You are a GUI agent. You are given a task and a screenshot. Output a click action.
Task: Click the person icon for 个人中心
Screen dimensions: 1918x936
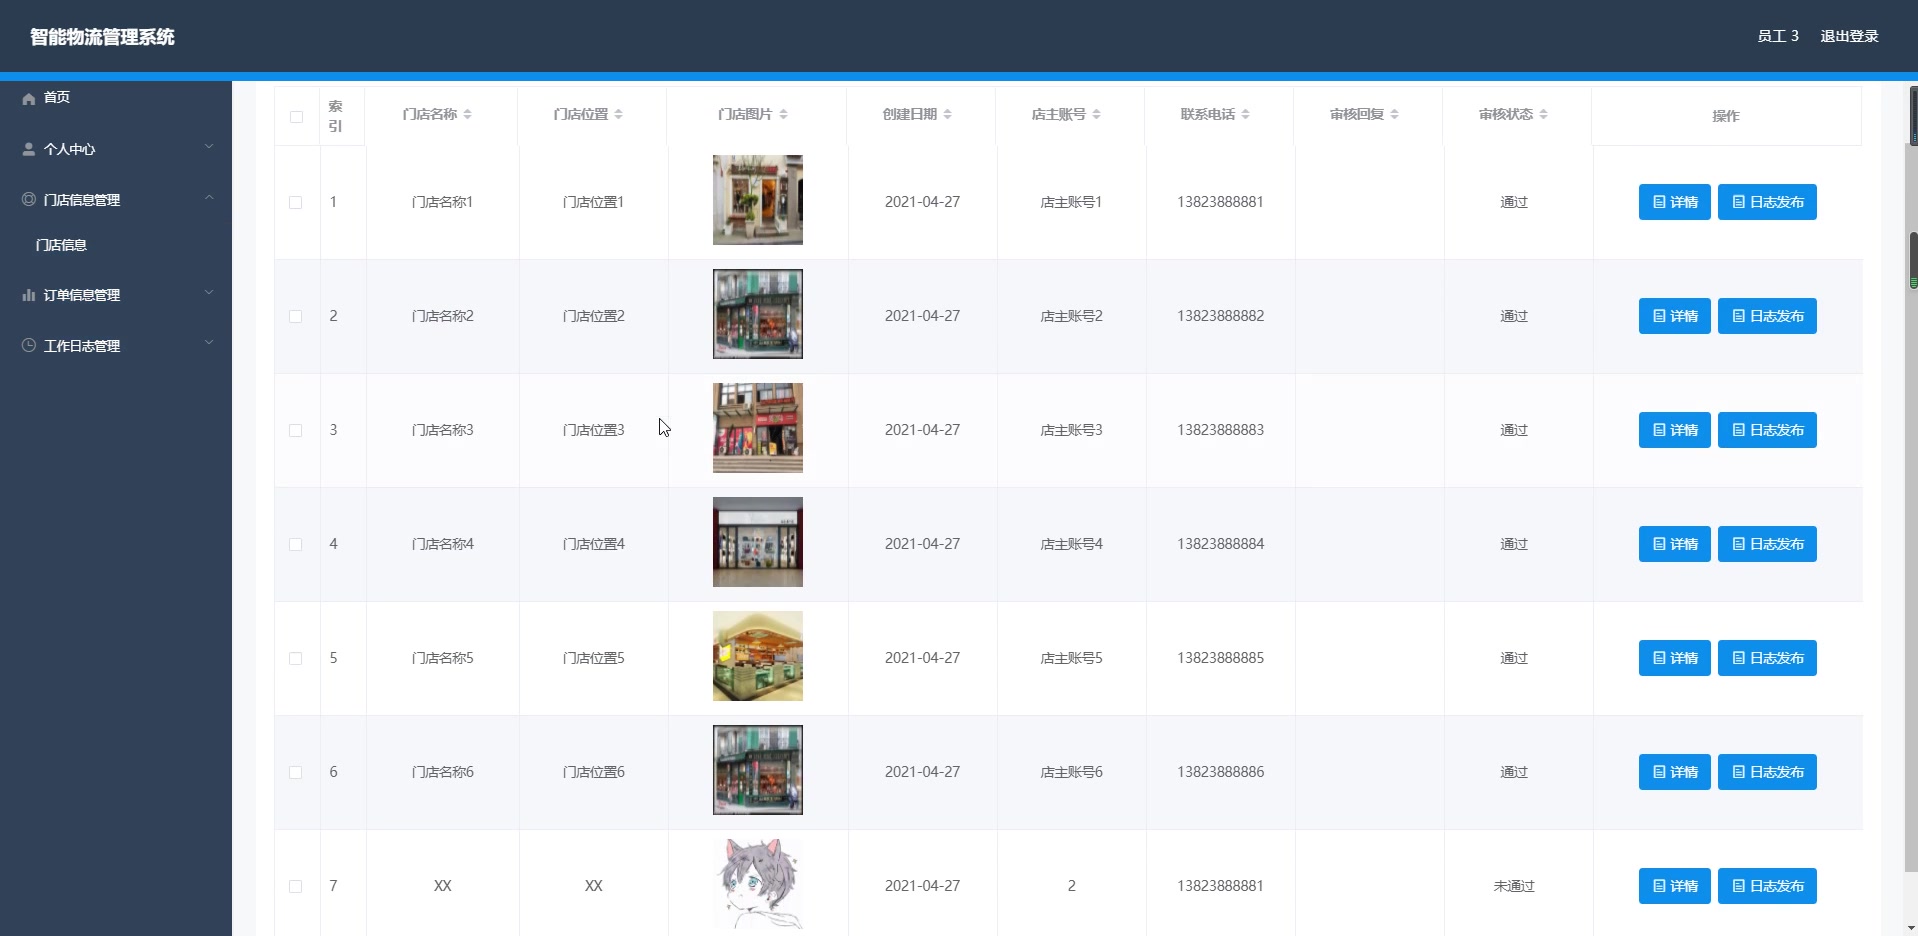tap(28, 149)
